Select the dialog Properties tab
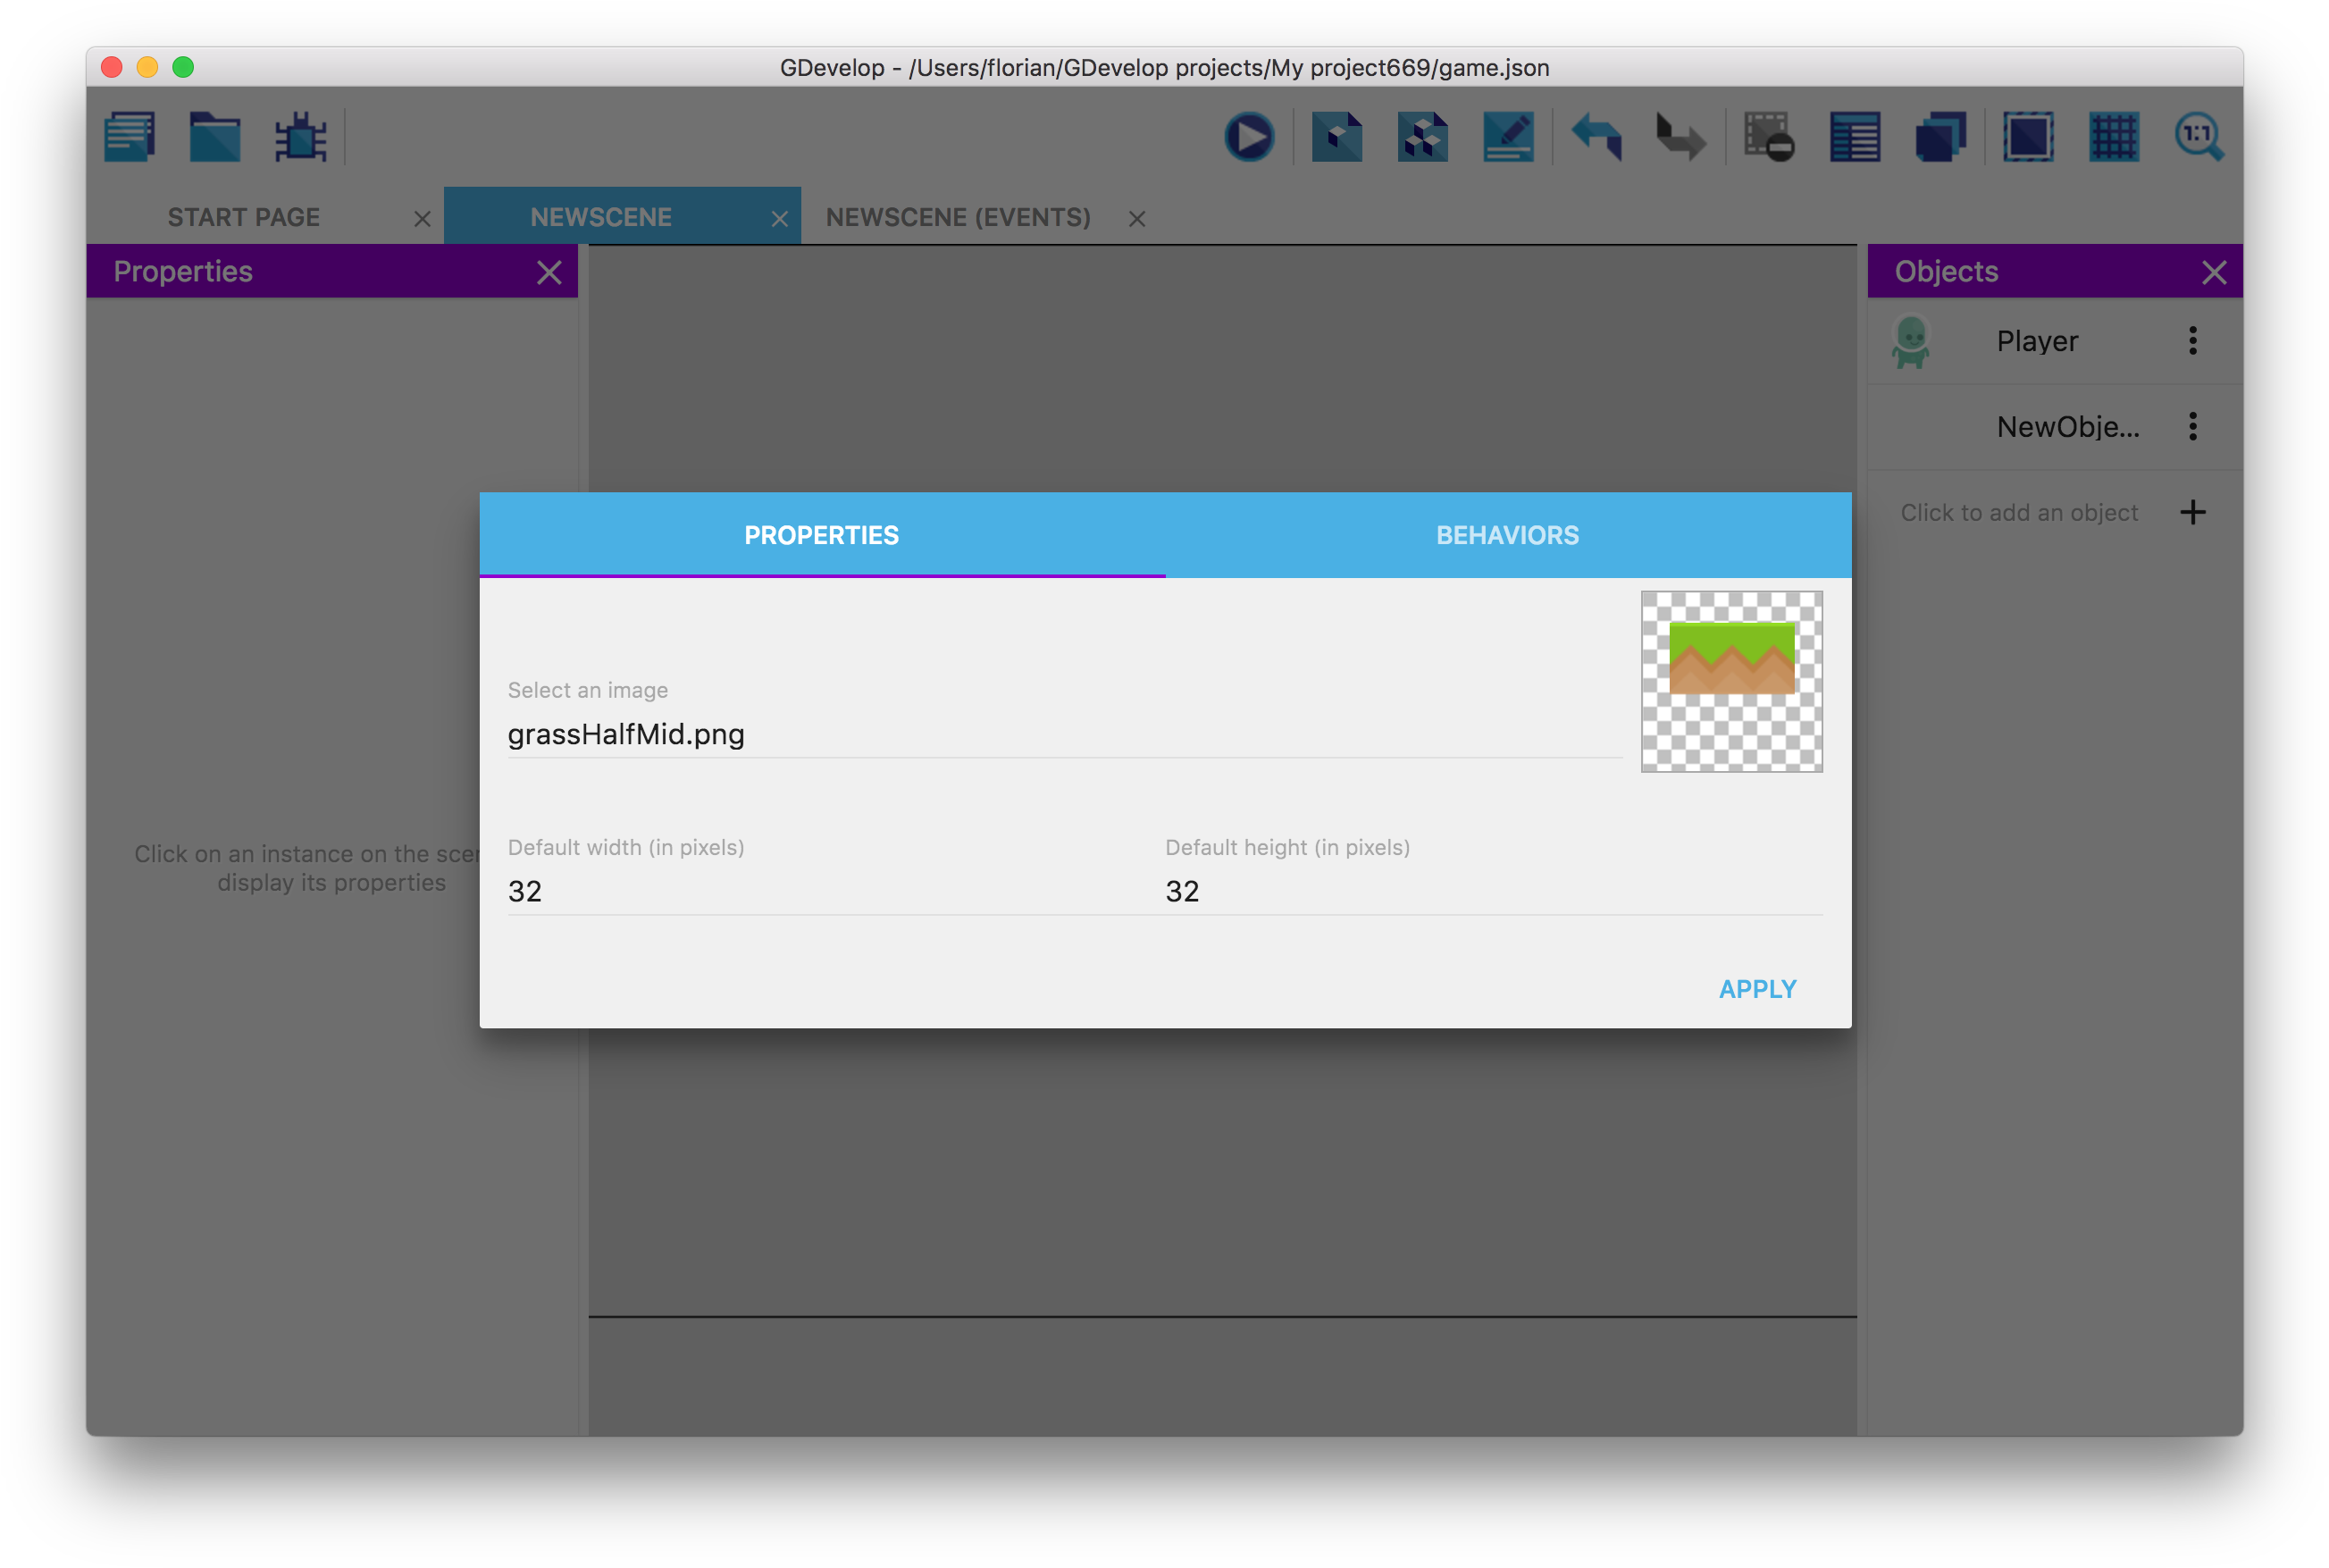Viewport: 2329px width, 1568px height. 822,535
